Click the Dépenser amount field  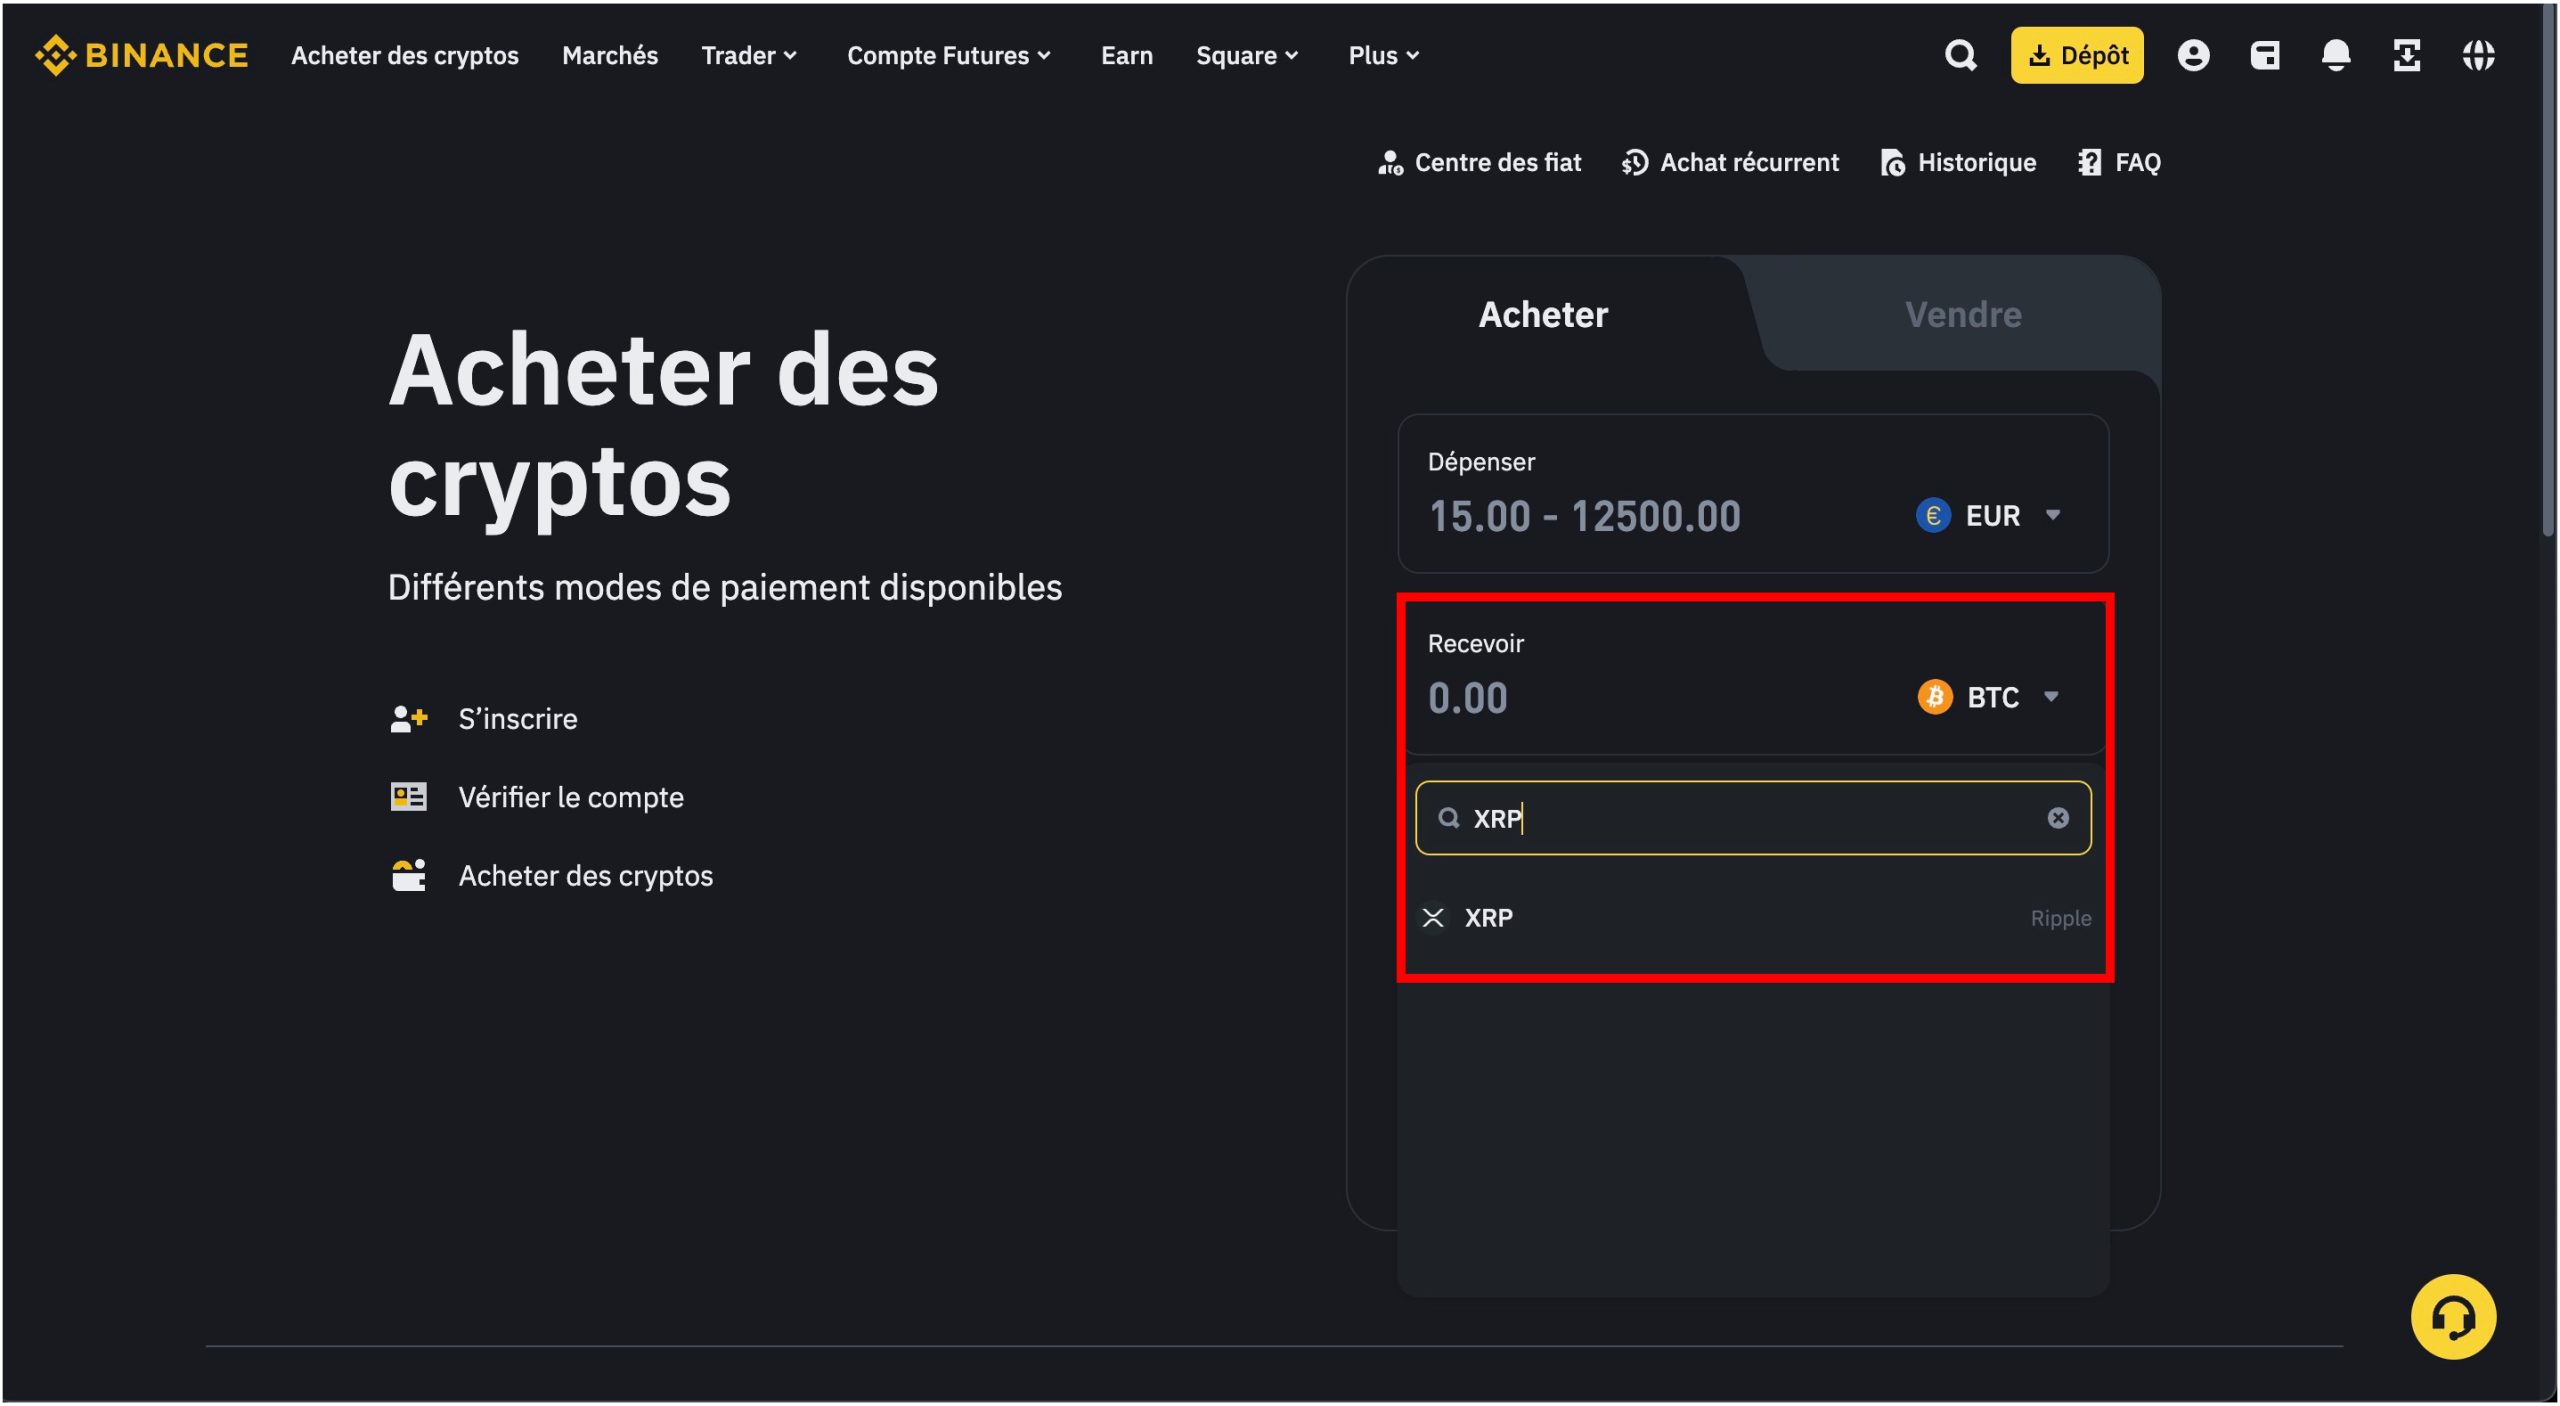(1585, 516)
